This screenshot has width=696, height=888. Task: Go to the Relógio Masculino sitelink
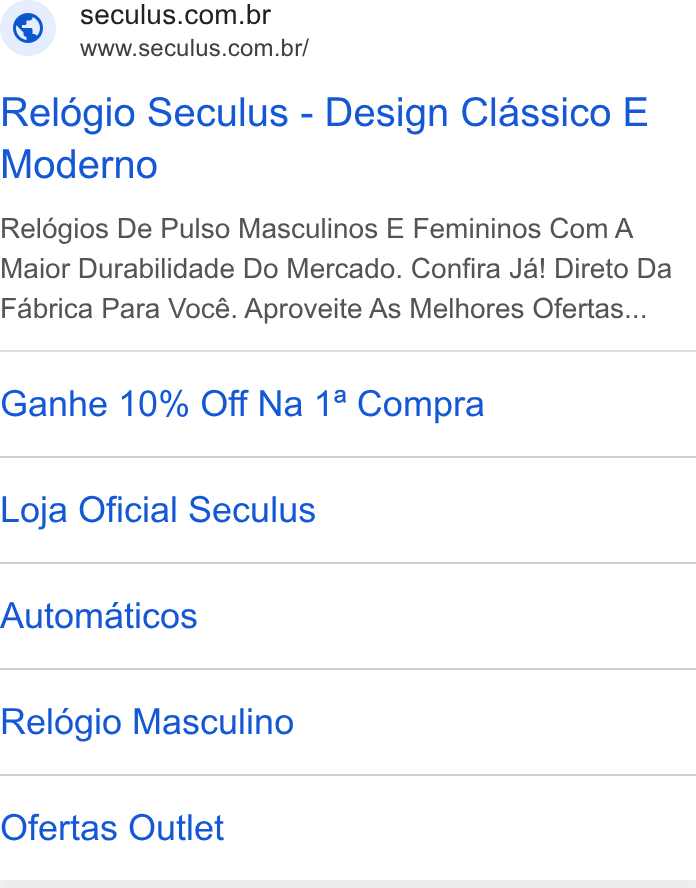[x=147, y=722]
